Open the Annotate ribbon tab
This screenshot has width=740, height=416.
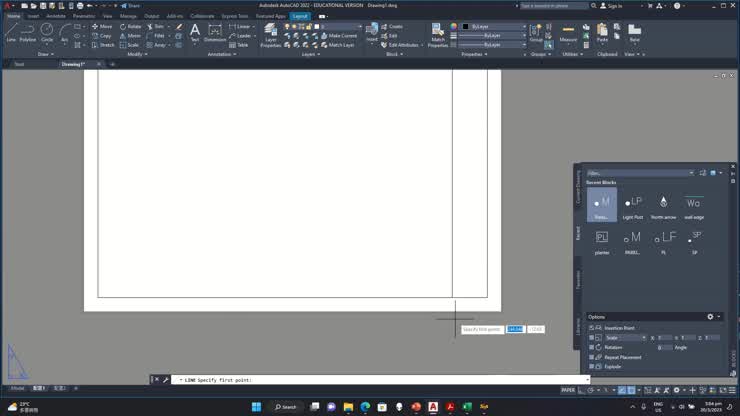[x=56, y=16]
